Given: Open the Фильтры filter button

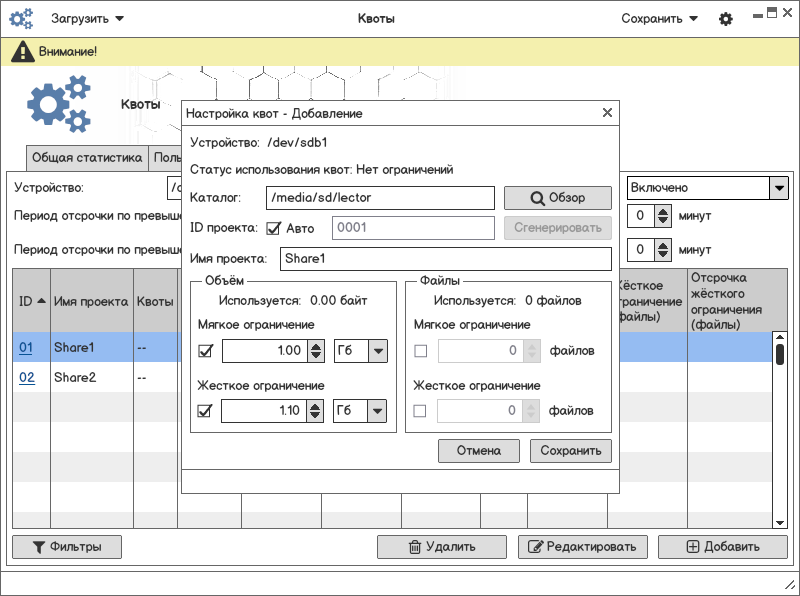Looking at the screenshot, I should coord(66,547).
